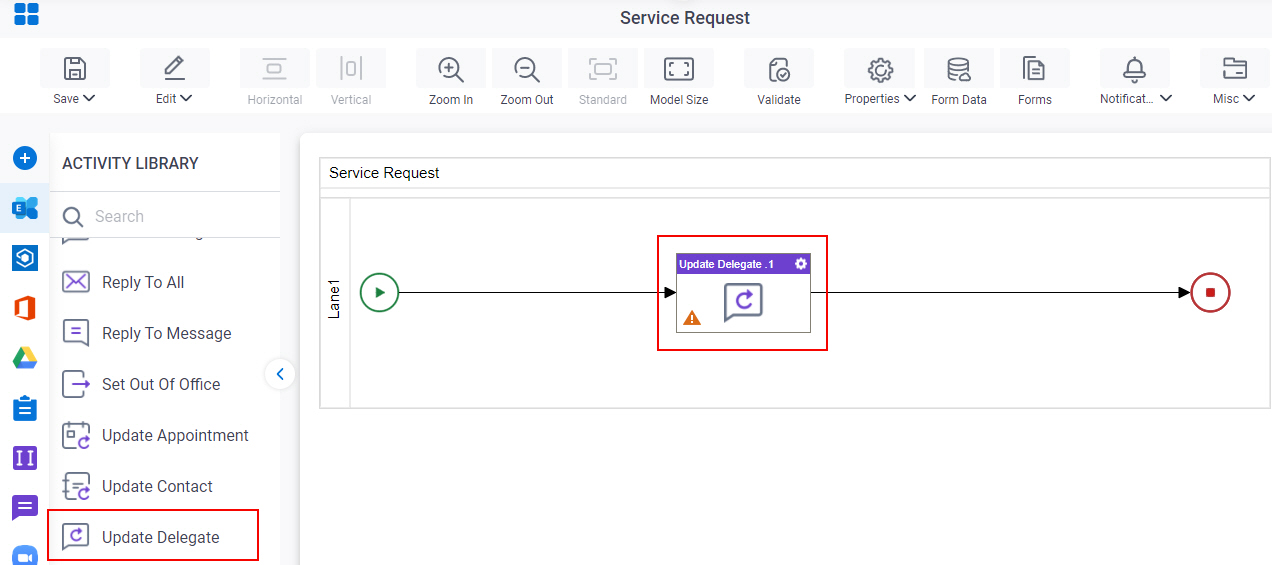Click the Forms document icon

tap(1034, 69)
